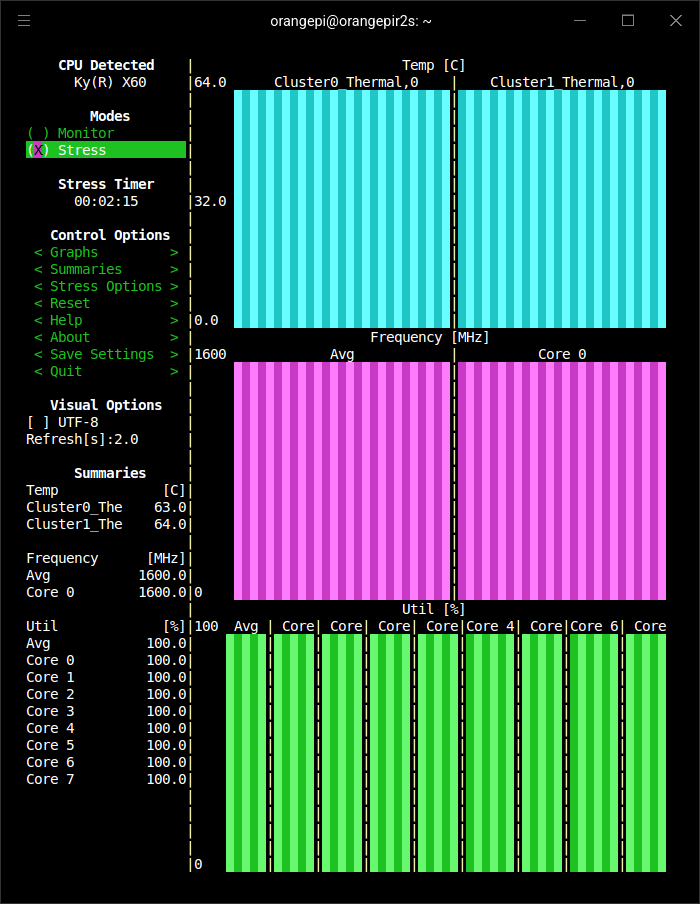Click the Cluster1 cyan temperature graph
Image resolution: width=700 pixels, height=904 pixels.
pos(562,209)
